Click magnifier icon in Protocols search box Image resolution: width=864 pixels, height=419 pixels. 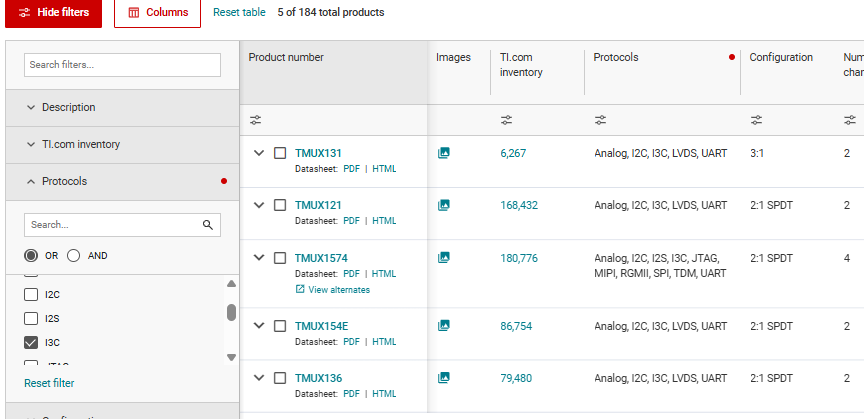[208, 224]
